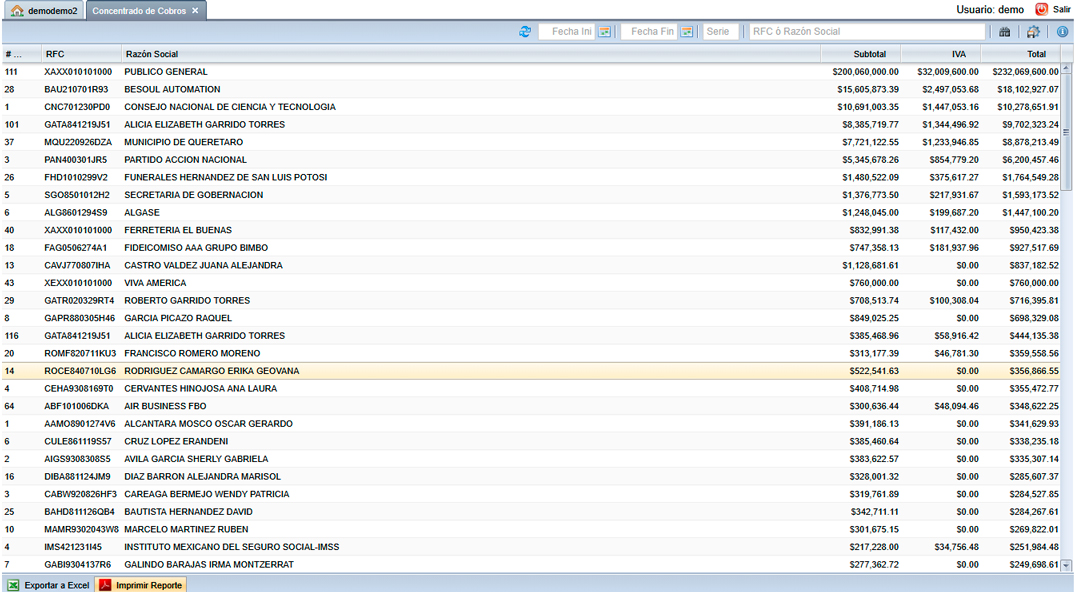Screen dimensions: 1075x592
Task: Click into the Serie input field
Action: point(720,32)
